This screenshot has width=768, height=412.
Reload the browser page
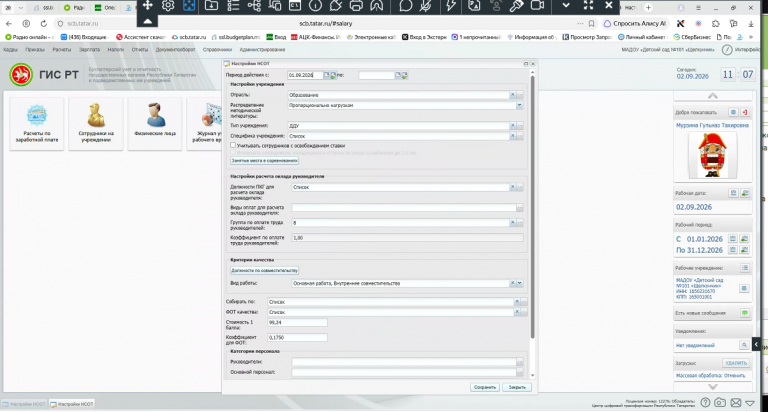point(44,24)
